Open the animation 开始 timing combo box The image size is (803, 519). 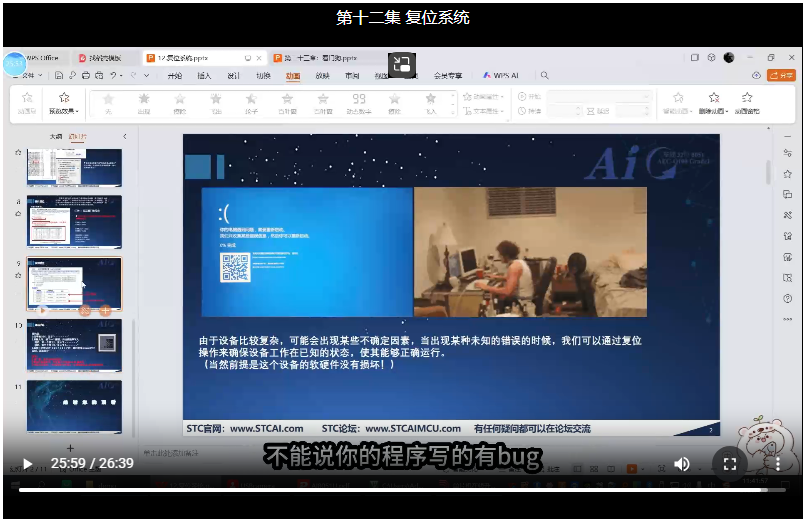(x=599, y=96)
